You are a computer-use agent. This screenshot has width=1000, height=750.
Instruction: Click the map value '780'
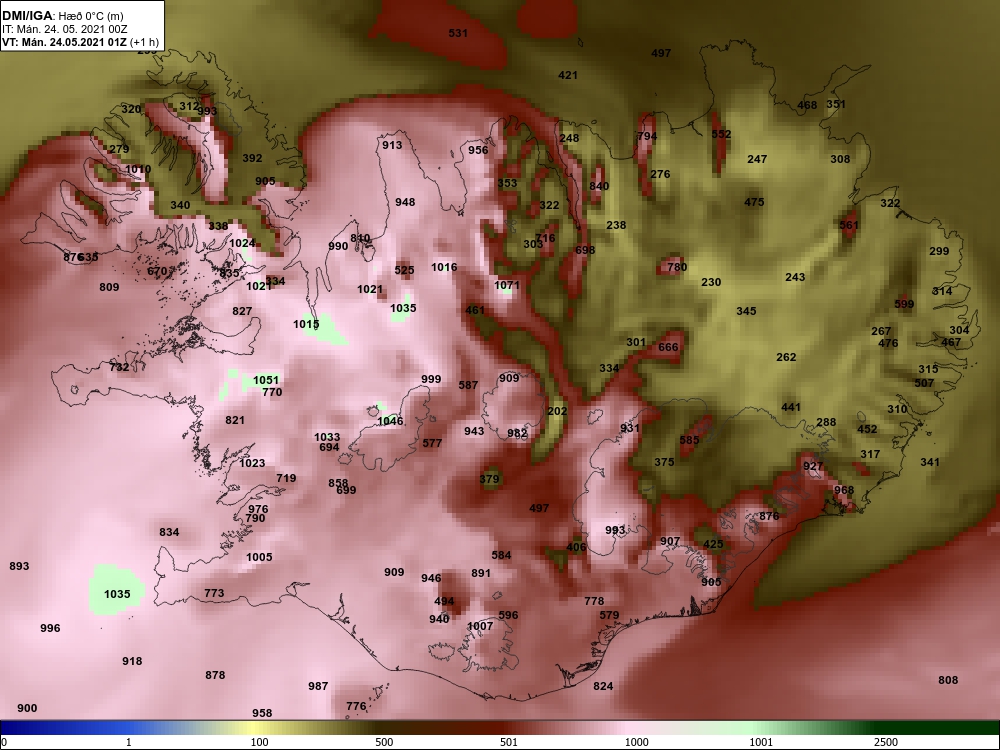(677, 267)
